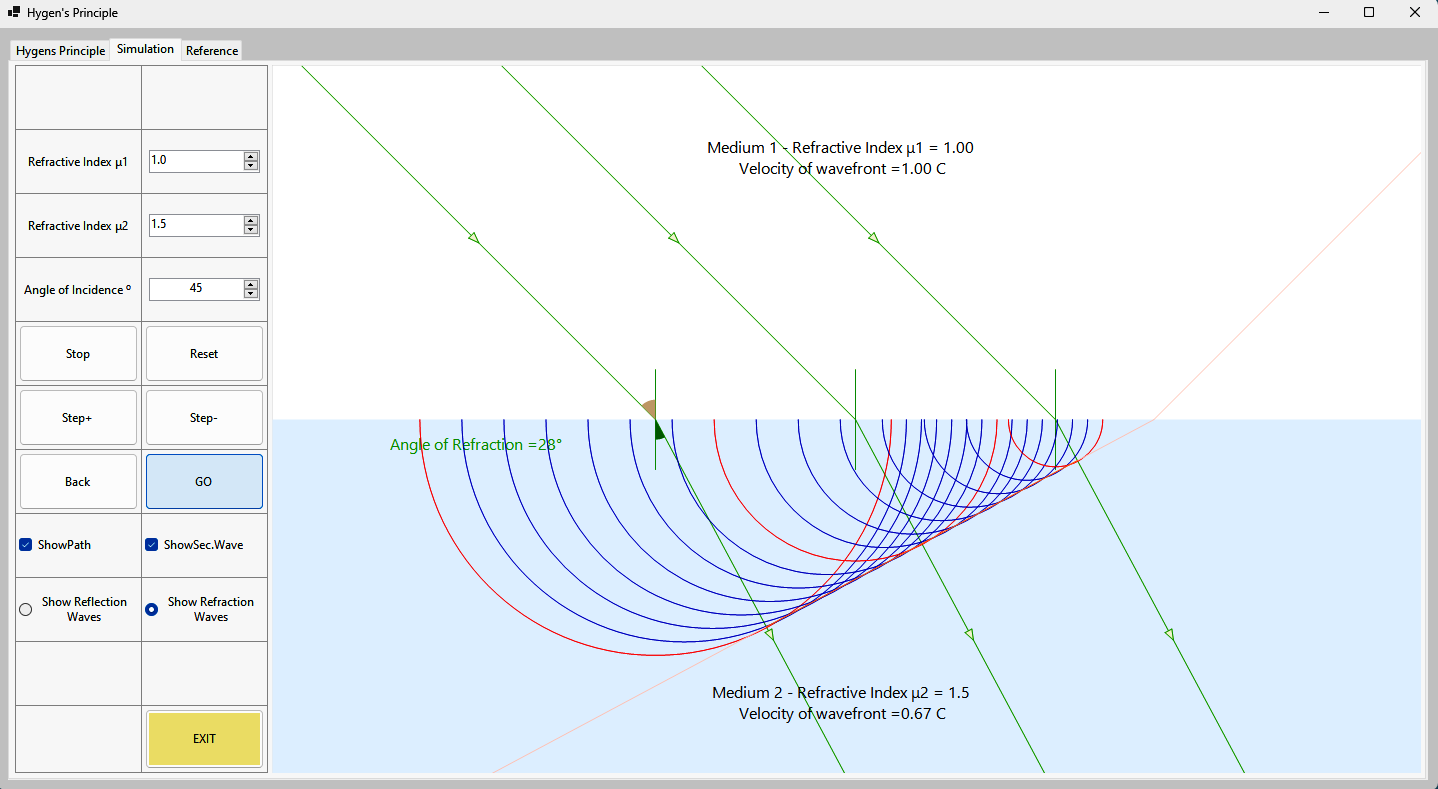Image resolution: width=1438 pixels, height=789 pixels.
Task: Select the Simulation tab
Action: pos(145,49)
